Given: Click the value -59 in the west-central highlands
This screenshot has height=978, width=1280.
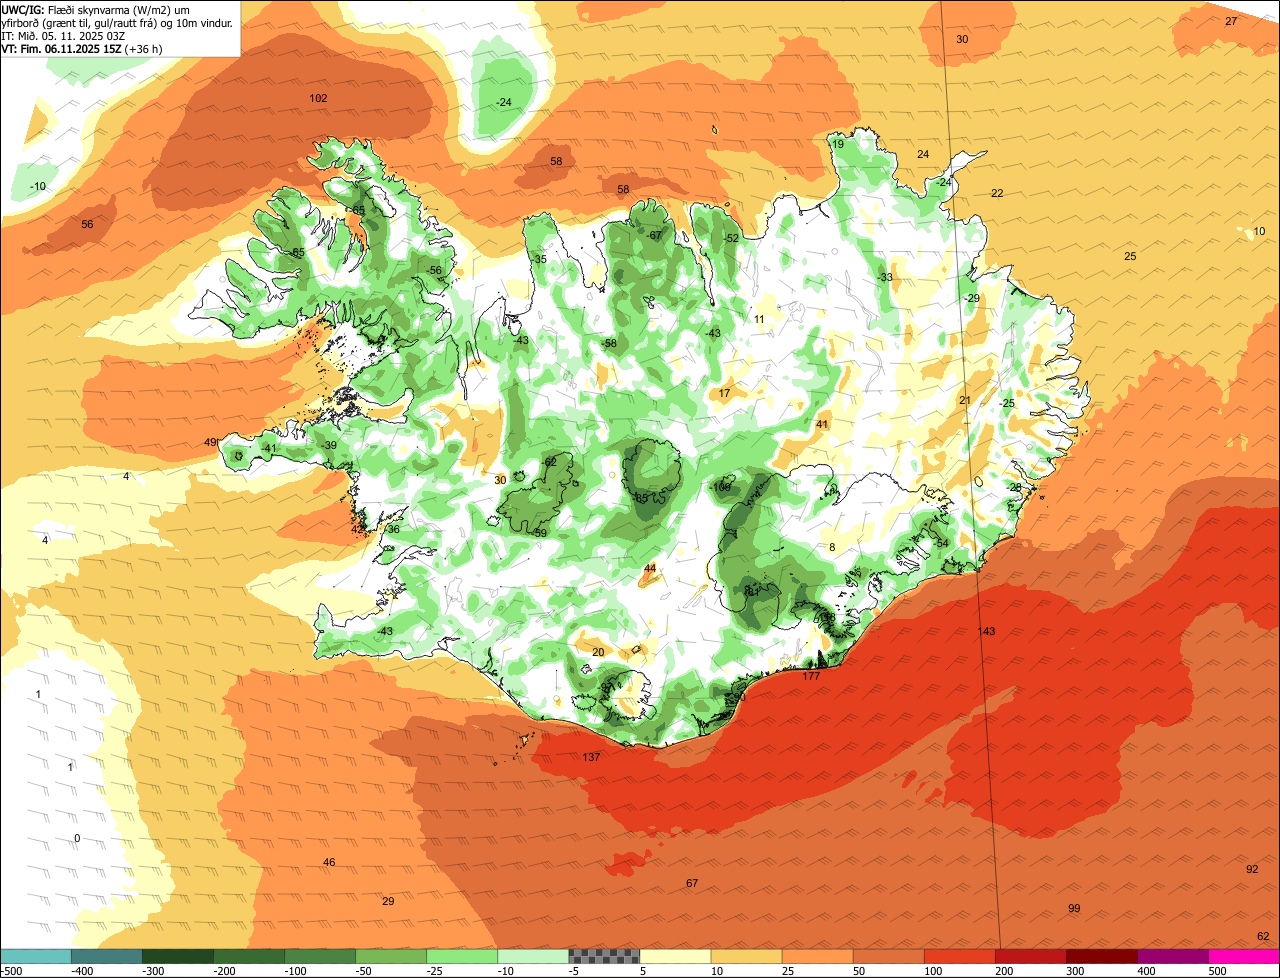Looking at the screenshot, I should pyautogui.click(x=540, y=533).
